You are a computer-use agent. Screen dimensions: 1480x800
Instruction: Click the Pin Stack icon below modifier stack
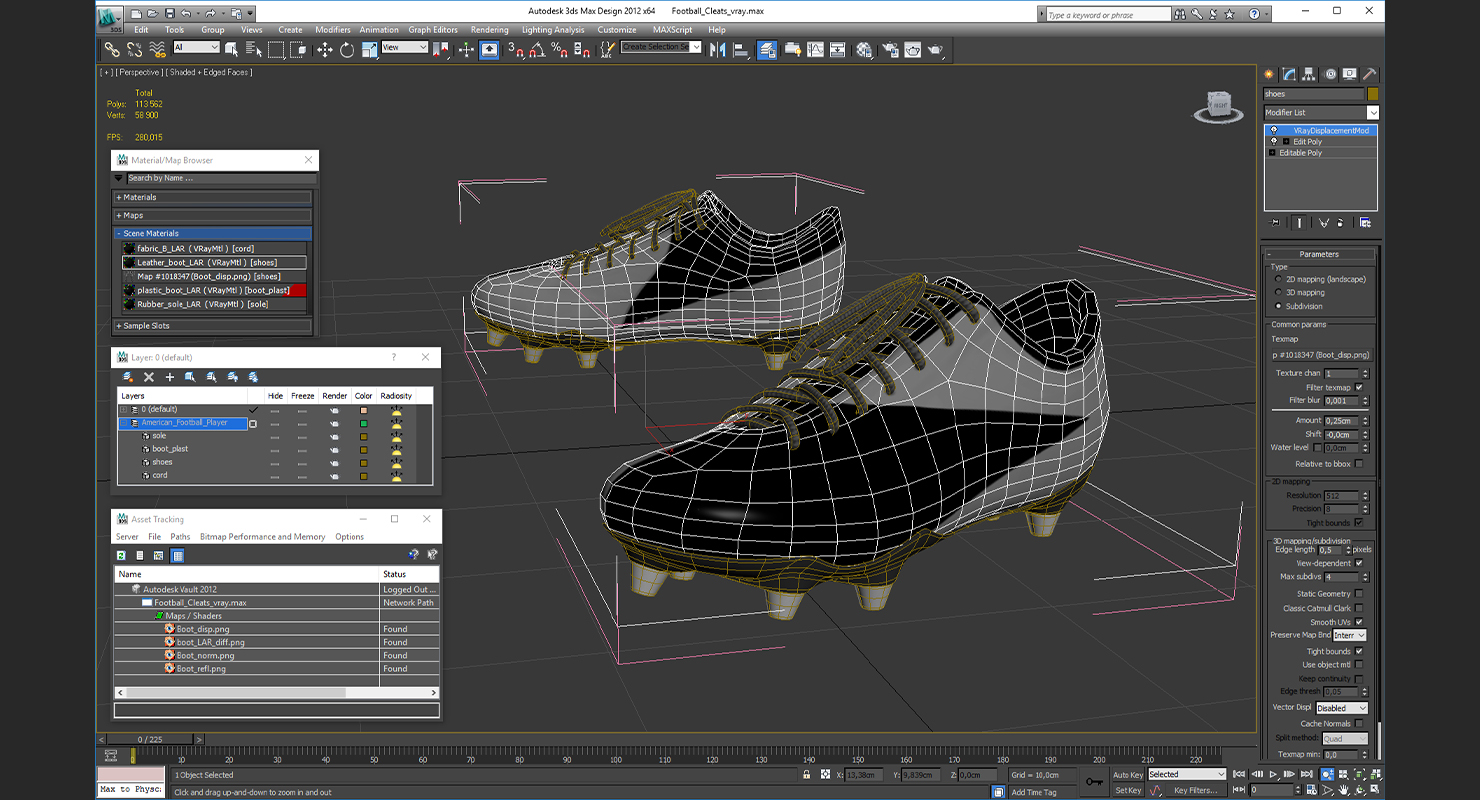pos(1274,223)
